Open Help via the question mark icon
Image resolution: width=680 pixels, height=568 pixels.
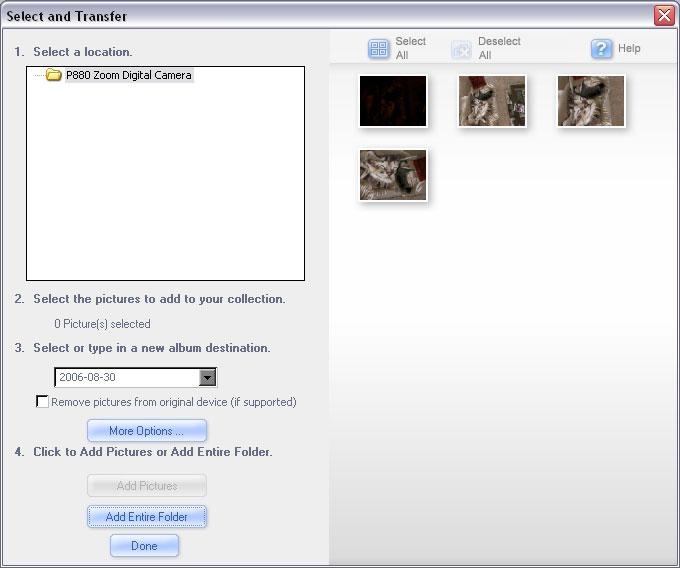(602, 48)
